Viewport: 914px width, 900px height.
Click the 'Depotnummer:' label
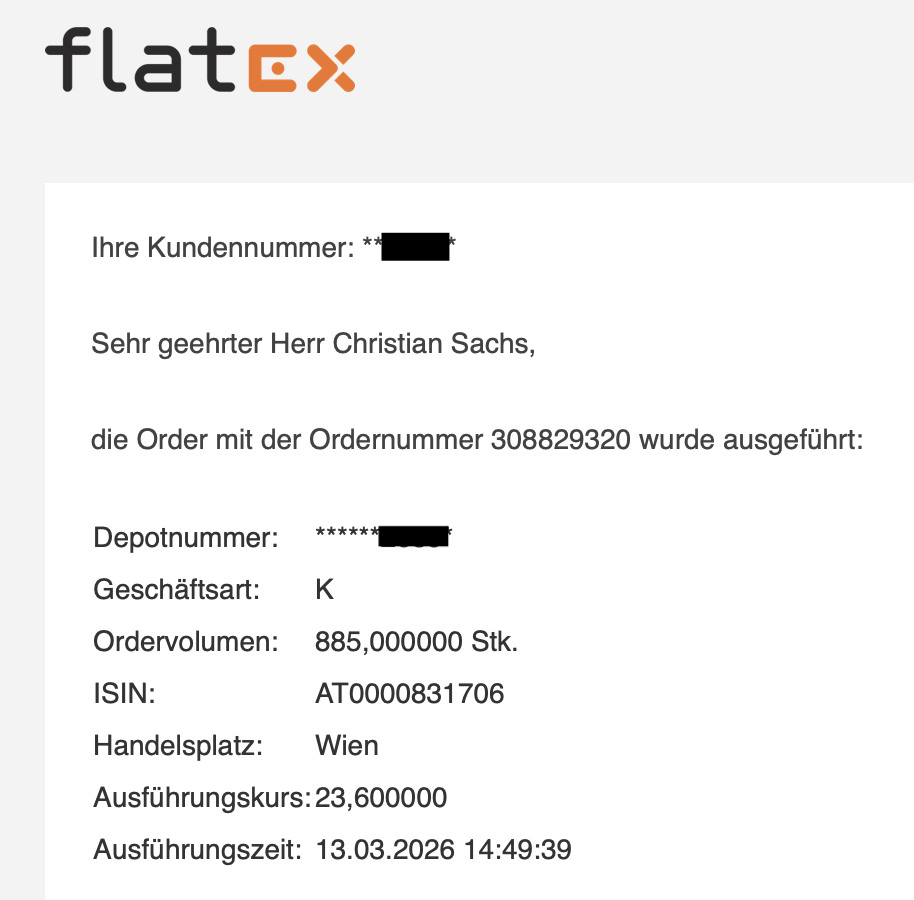pyautogui.click(x=186, y=538)
